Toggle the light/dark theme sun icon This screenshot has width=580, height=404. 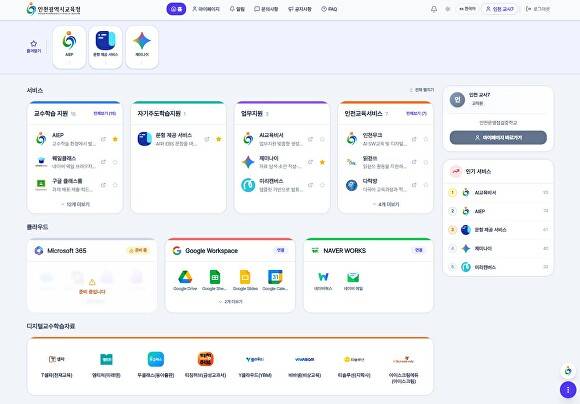[448, 9]
